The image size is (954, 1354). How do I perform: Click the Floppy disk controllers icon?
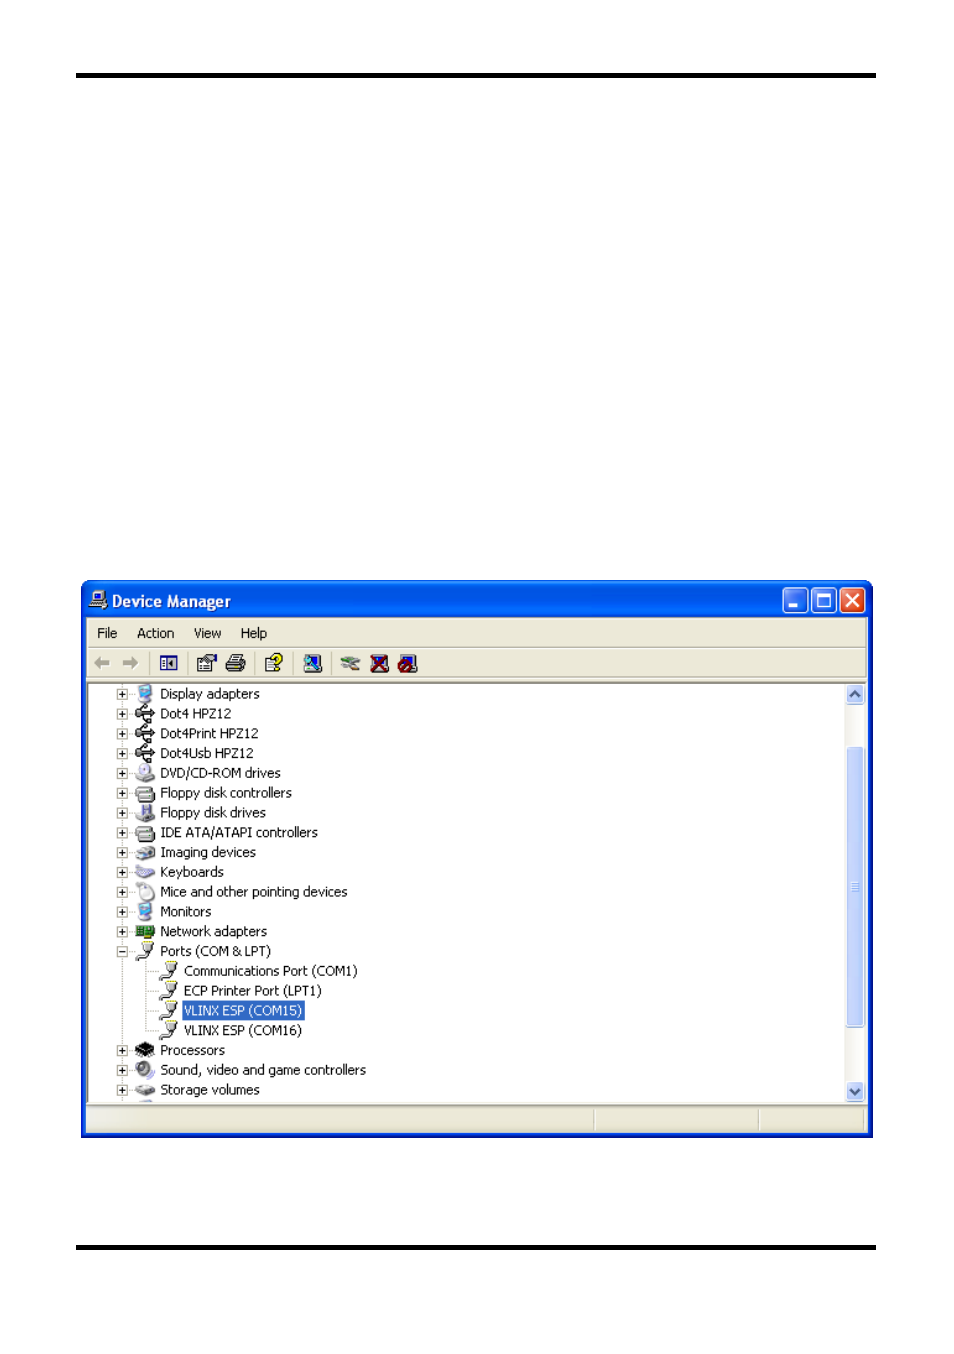point(145,793)
